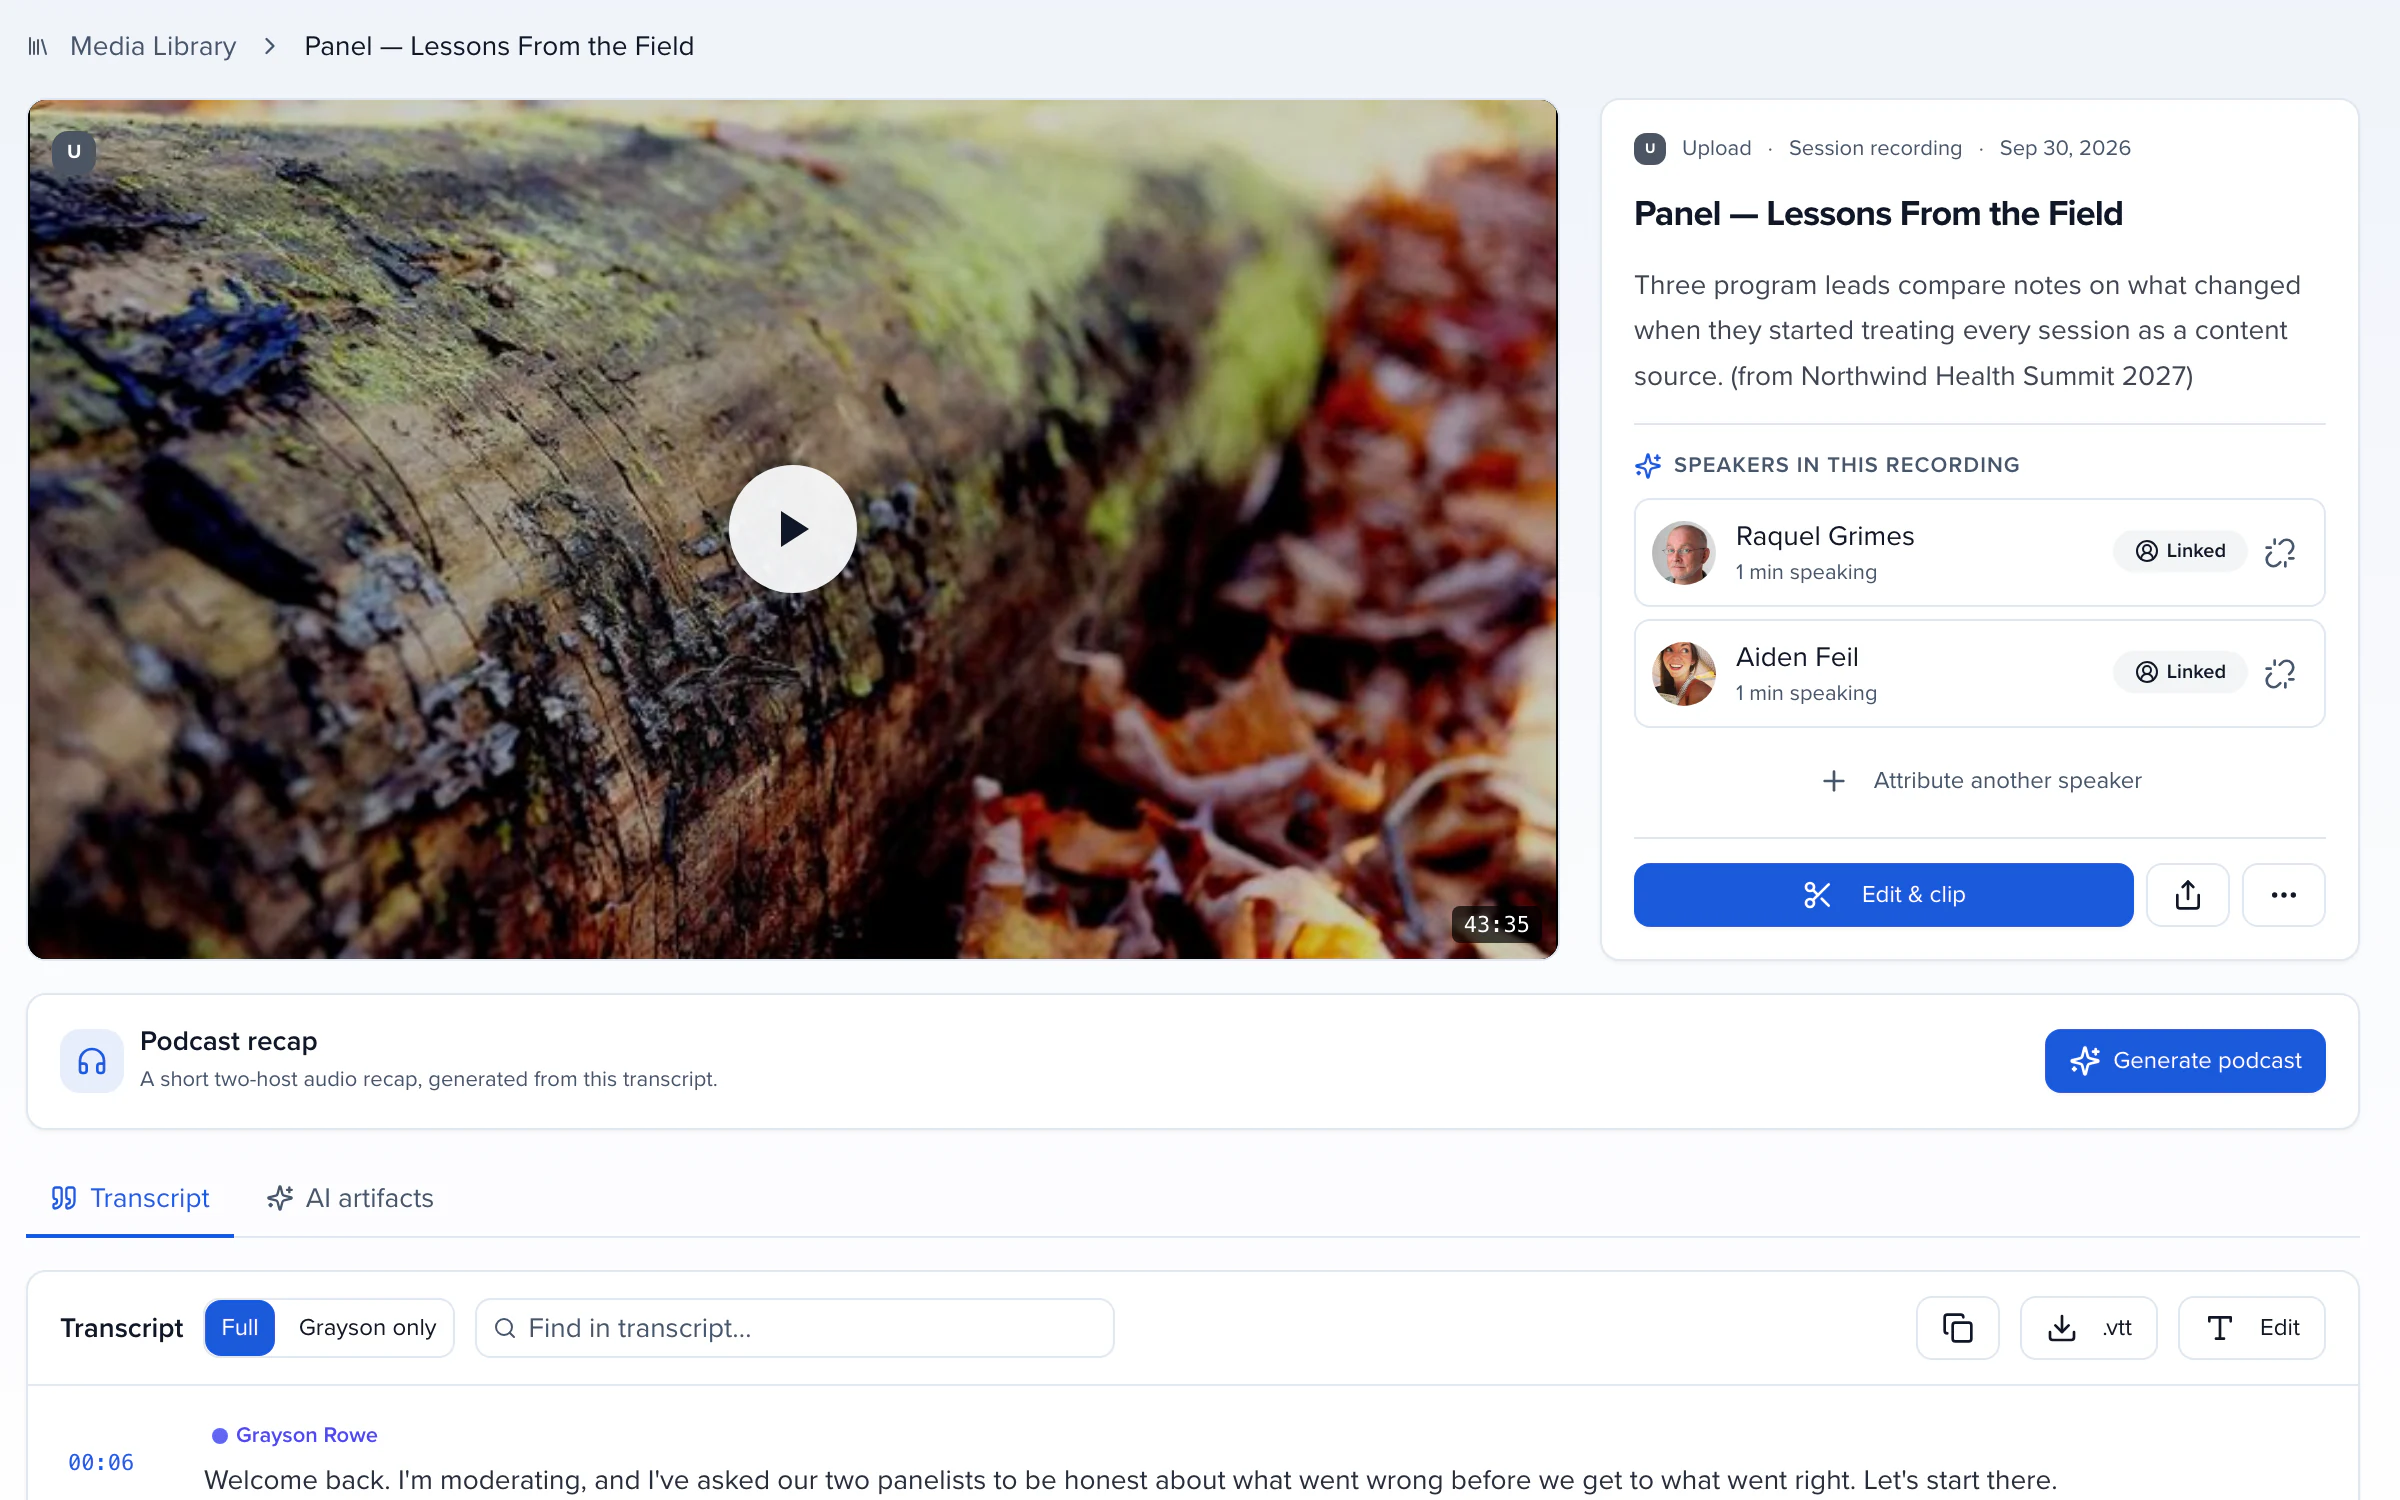
Task: Open the more options ellipsis menu
Action: [2283, 895]
